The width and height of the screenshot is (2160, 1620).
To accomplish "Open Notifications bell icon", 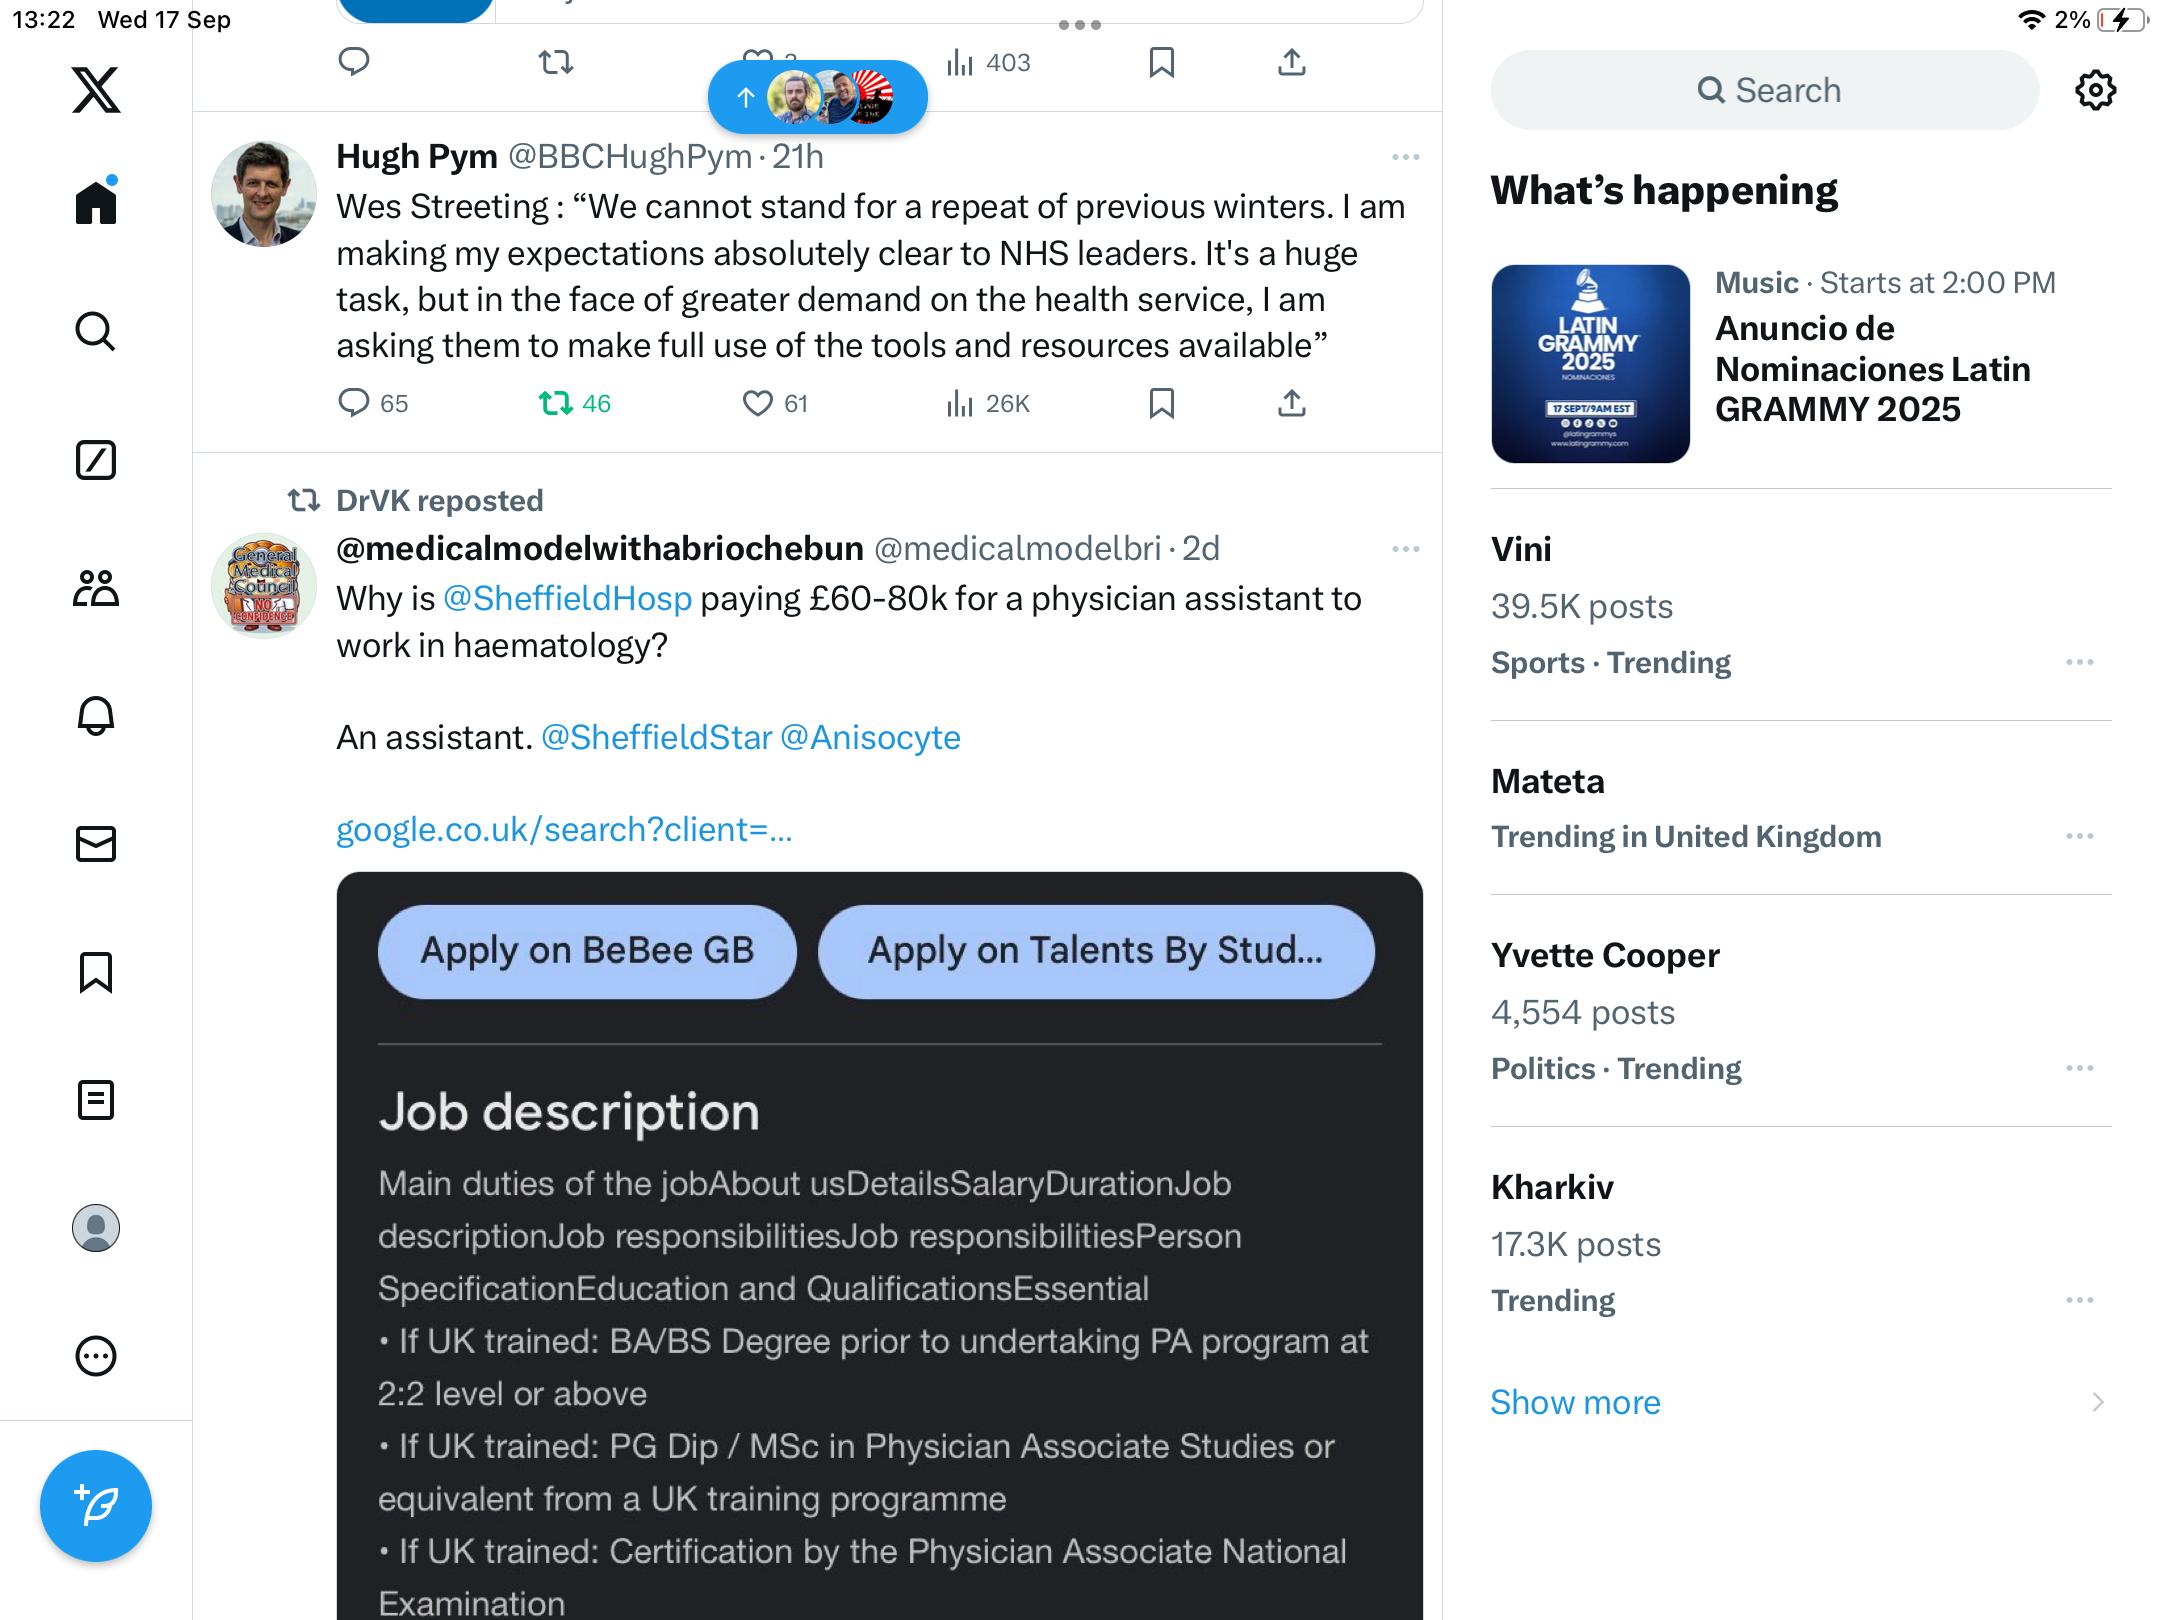I will coord(96,716).
